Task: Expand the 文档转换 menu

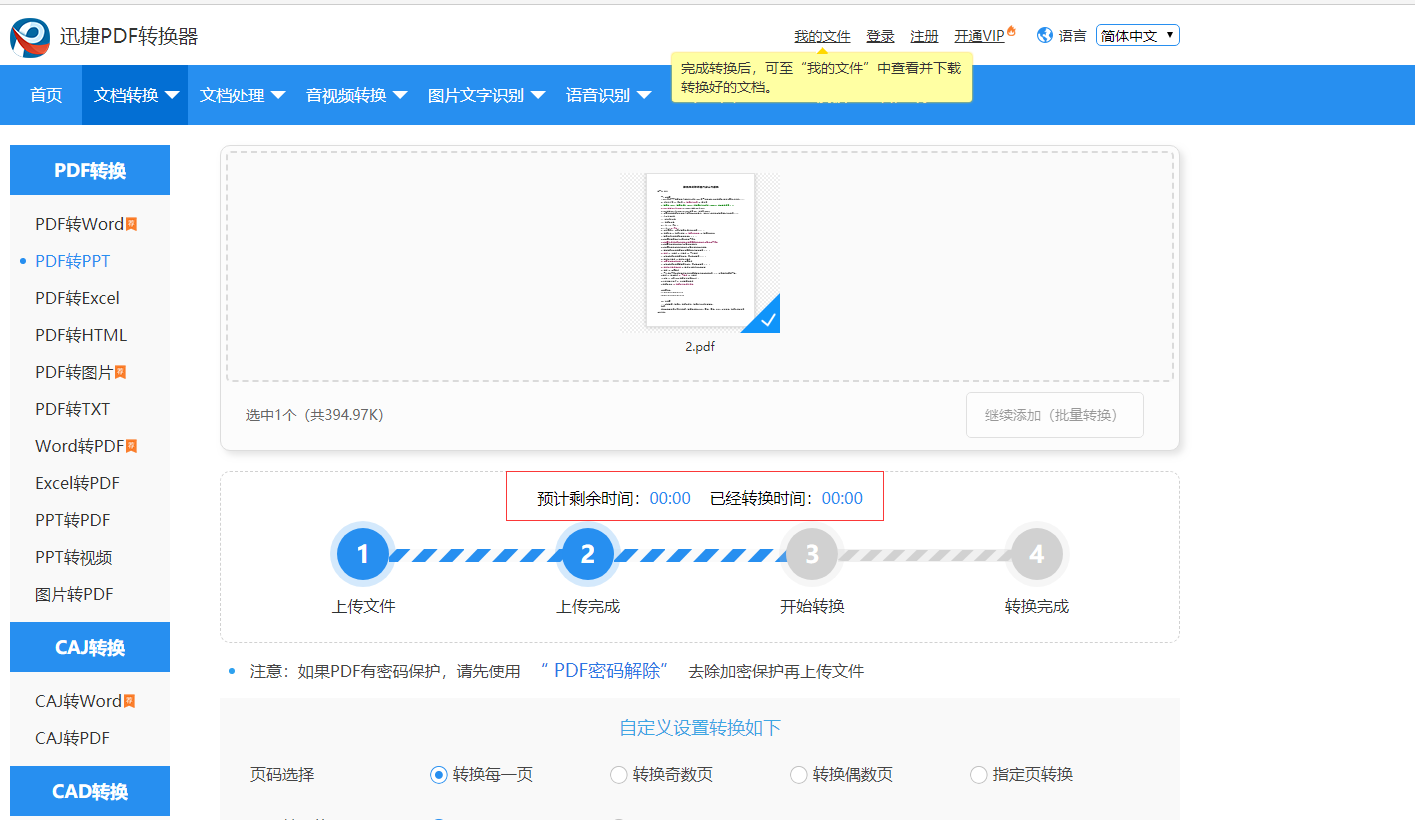Action: point(135,95)
